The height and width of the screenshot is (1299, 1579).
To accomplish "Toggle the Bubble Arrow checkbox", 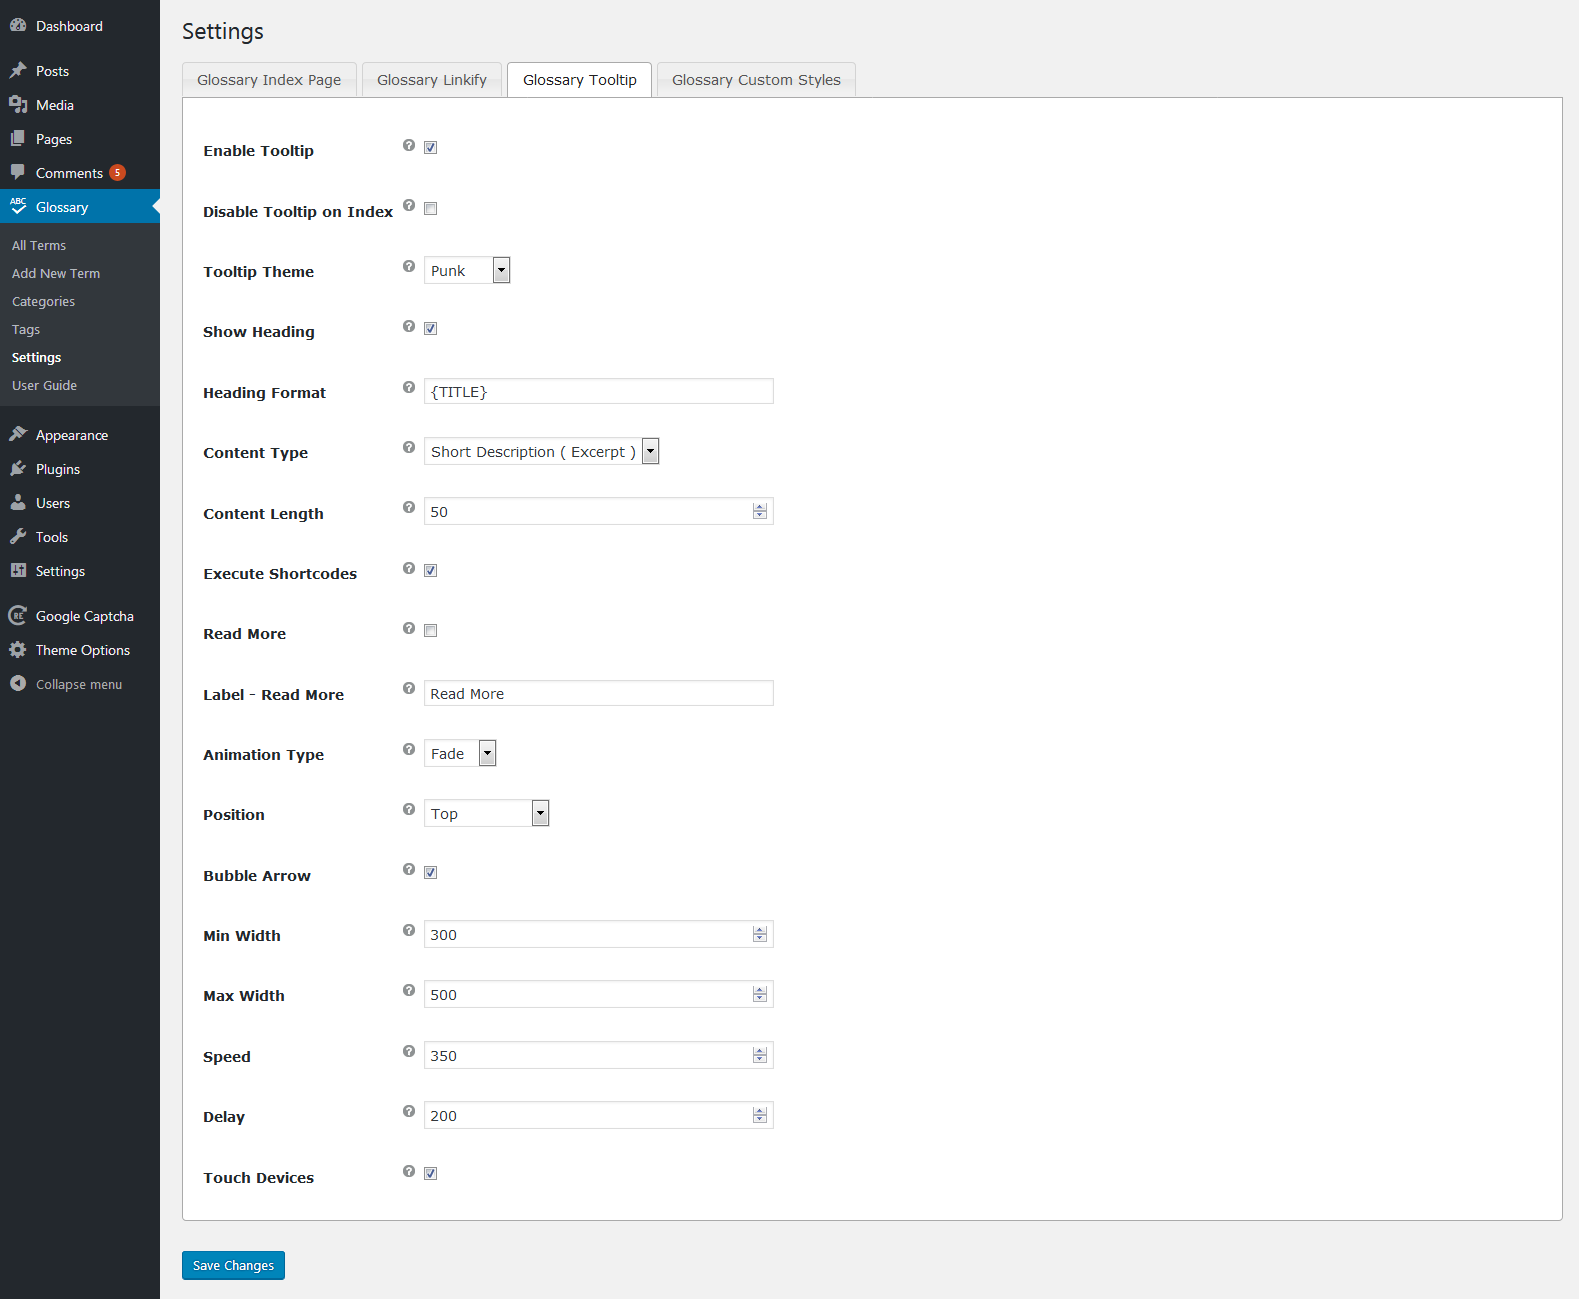I will [431, 873].
